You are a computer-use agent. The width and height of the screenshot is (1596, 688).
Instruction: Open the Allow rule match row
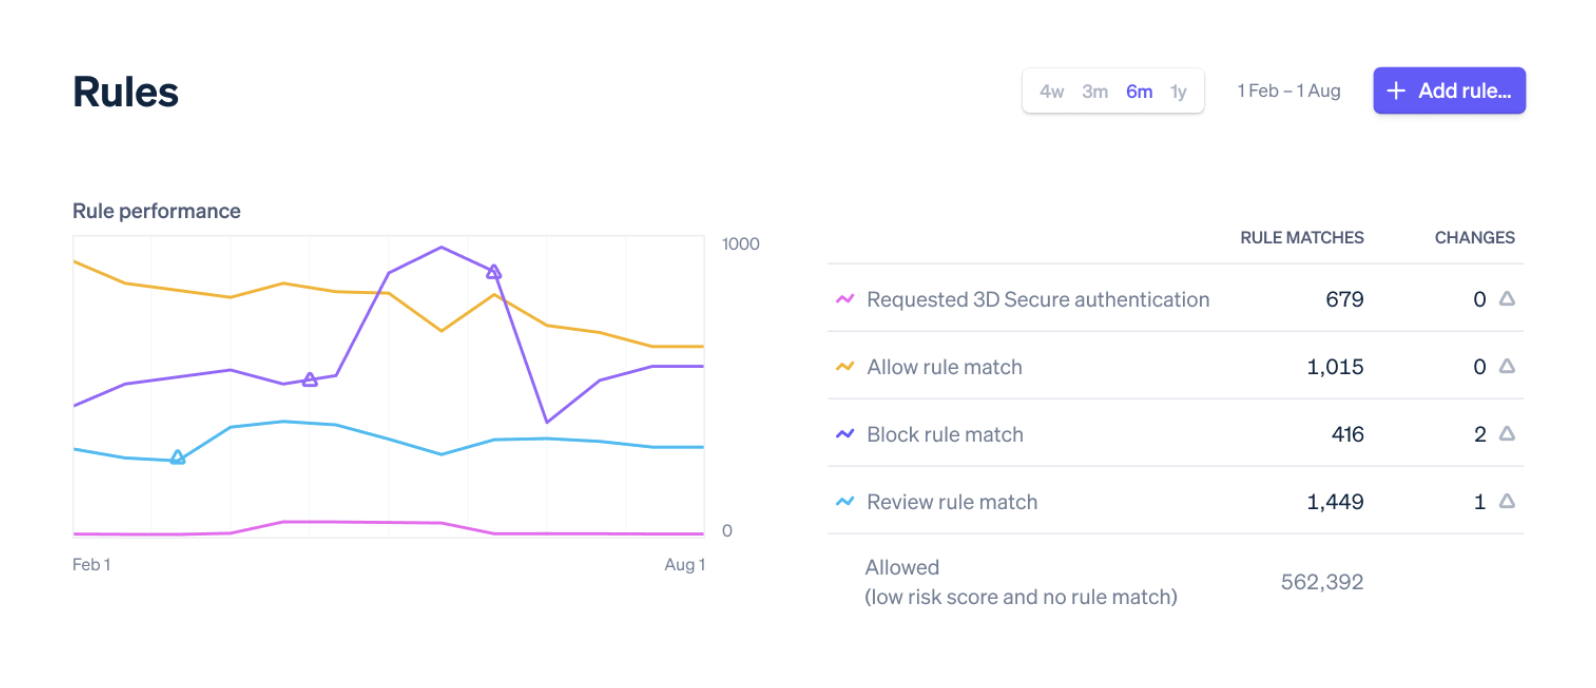tap(944, 367)
